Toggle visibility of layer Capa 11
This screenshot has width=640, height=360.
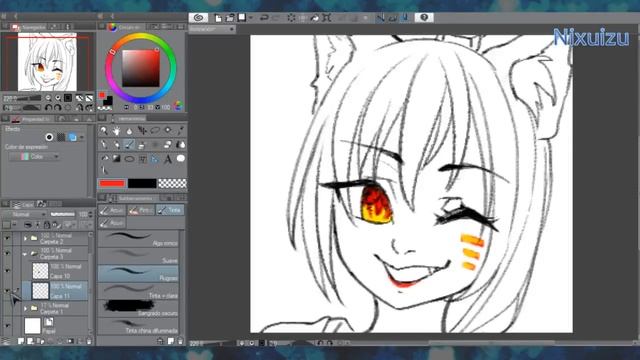(x=7, y=290)
